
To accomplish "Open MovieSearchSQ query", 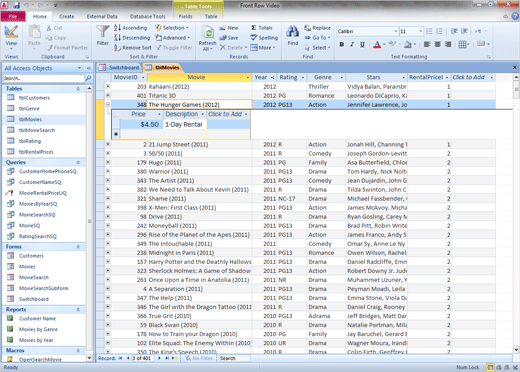I will click(37, 215).
